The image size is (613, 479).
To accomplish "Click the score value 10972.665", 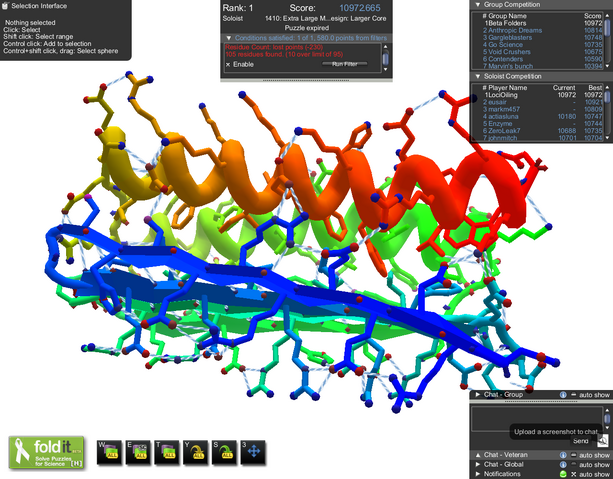I will click(360, 8).
